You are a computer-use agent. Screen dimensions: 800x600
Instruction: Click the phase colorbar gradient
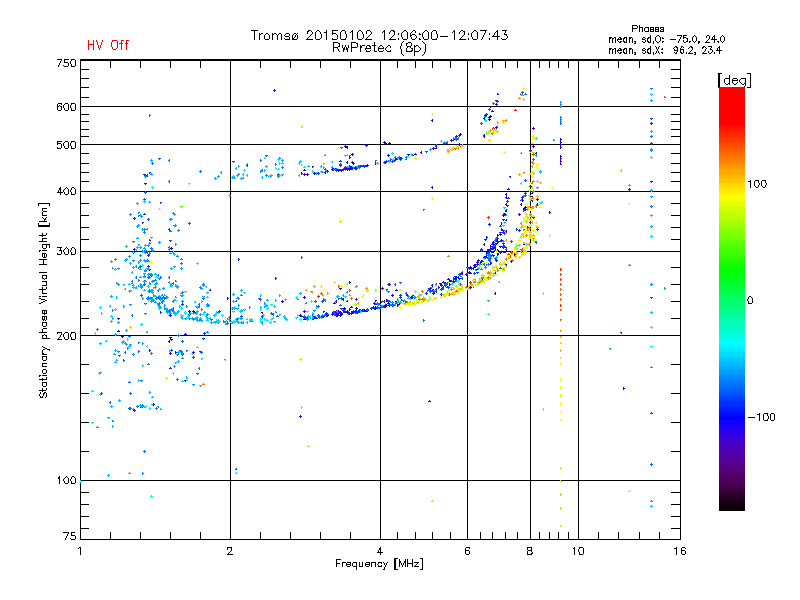732,299
